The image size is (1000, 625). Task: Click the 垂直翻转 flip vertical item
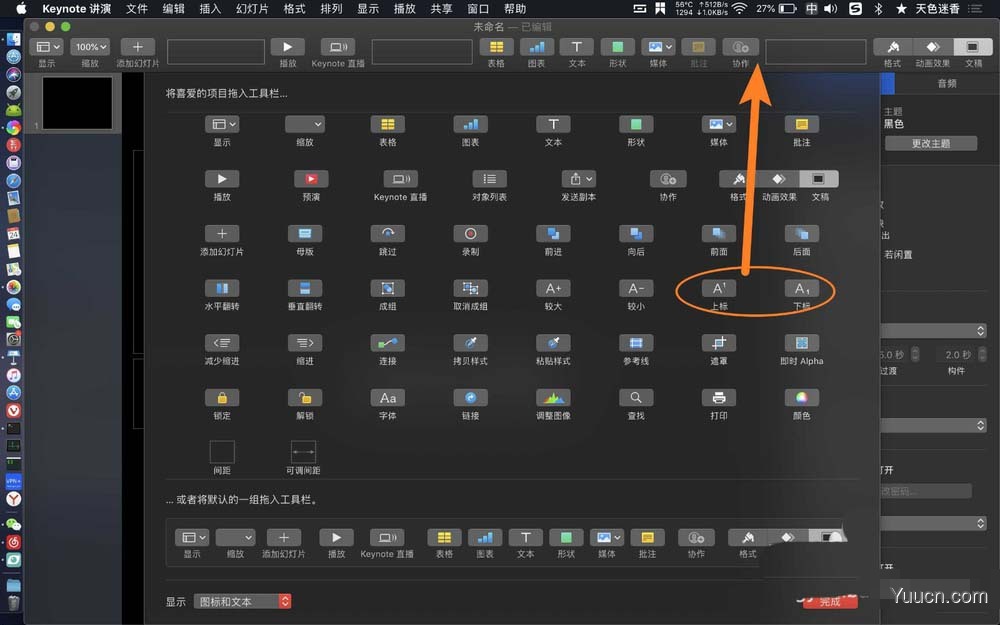point(305,288)
